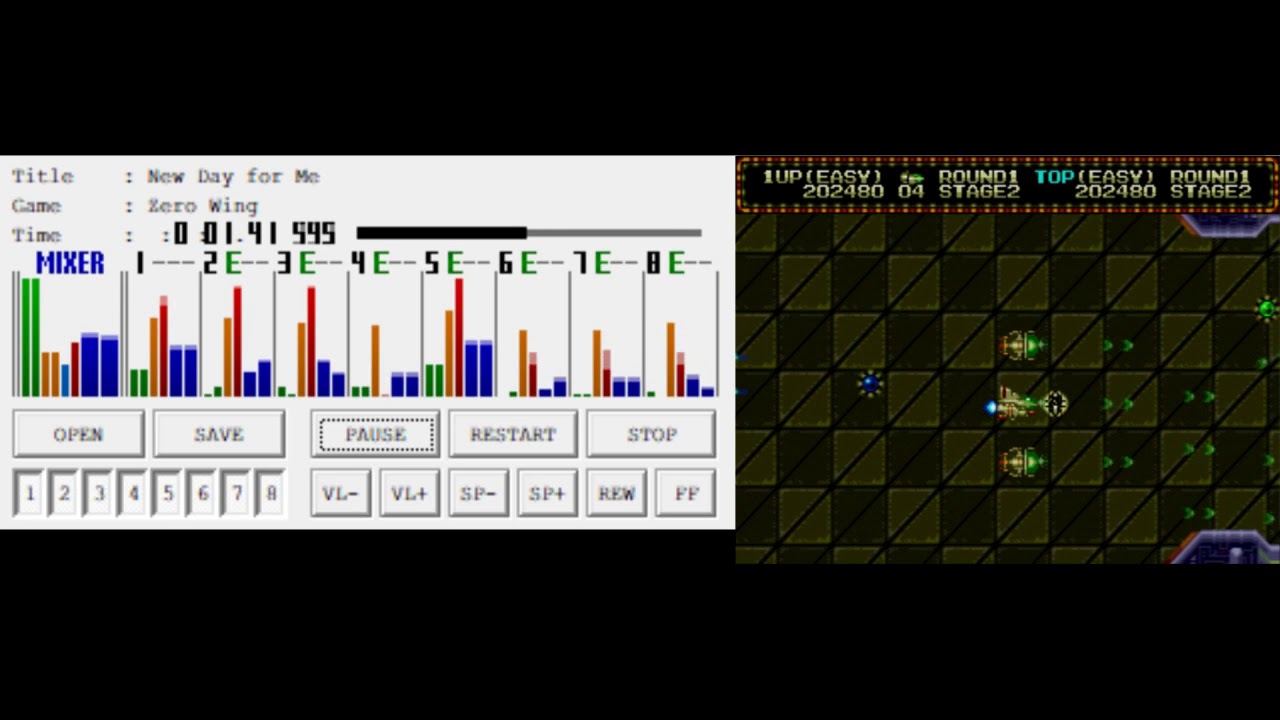This screenshot has height=720, width=1280.
Task: Click the blue spiked mine enemy
Action: (x=870, y=383)
